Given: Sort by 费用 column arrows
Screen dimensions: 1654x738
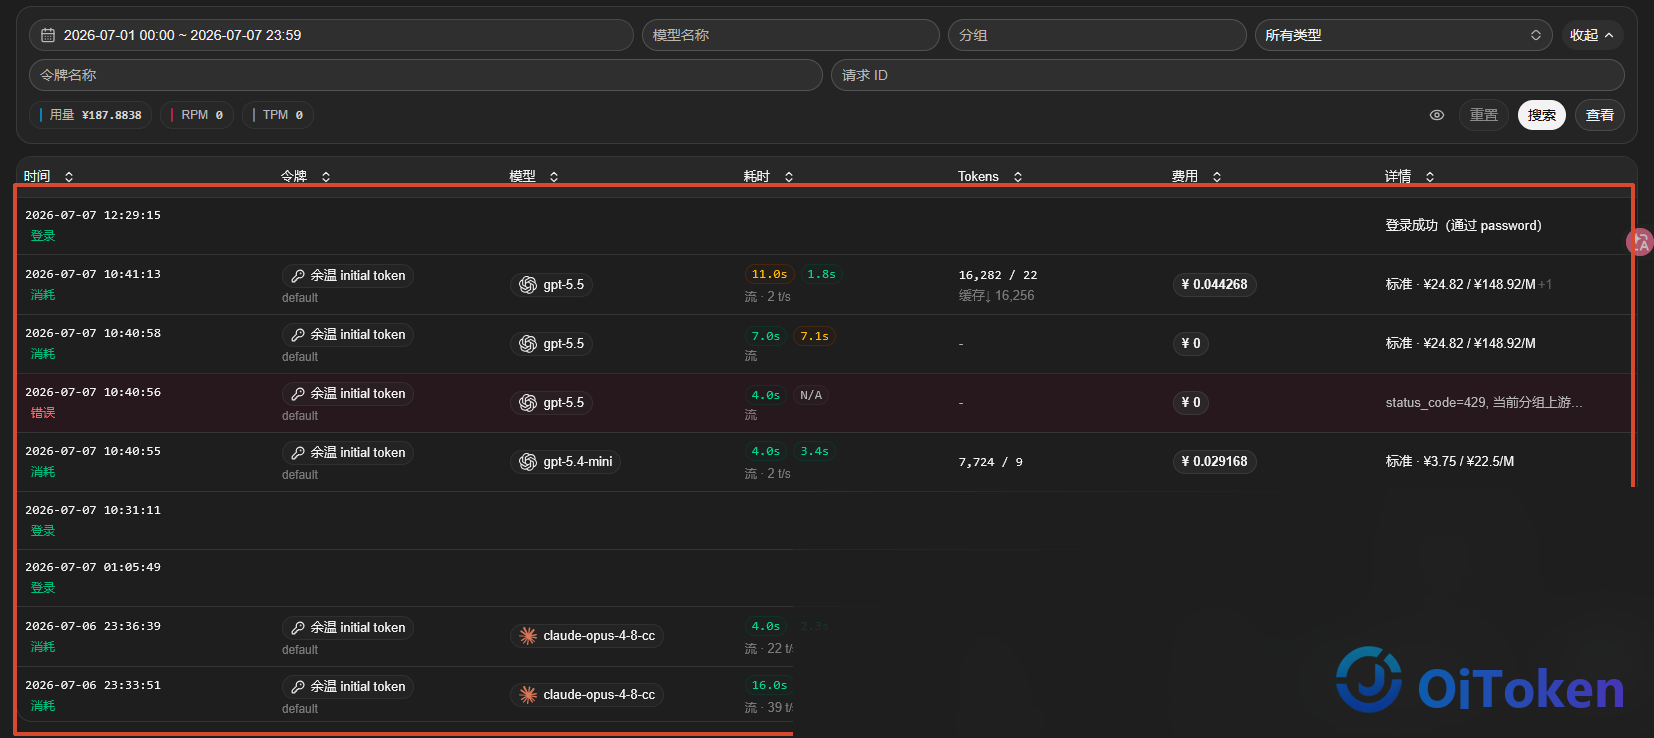Looking at the screenshot, I should [1217, 177].
